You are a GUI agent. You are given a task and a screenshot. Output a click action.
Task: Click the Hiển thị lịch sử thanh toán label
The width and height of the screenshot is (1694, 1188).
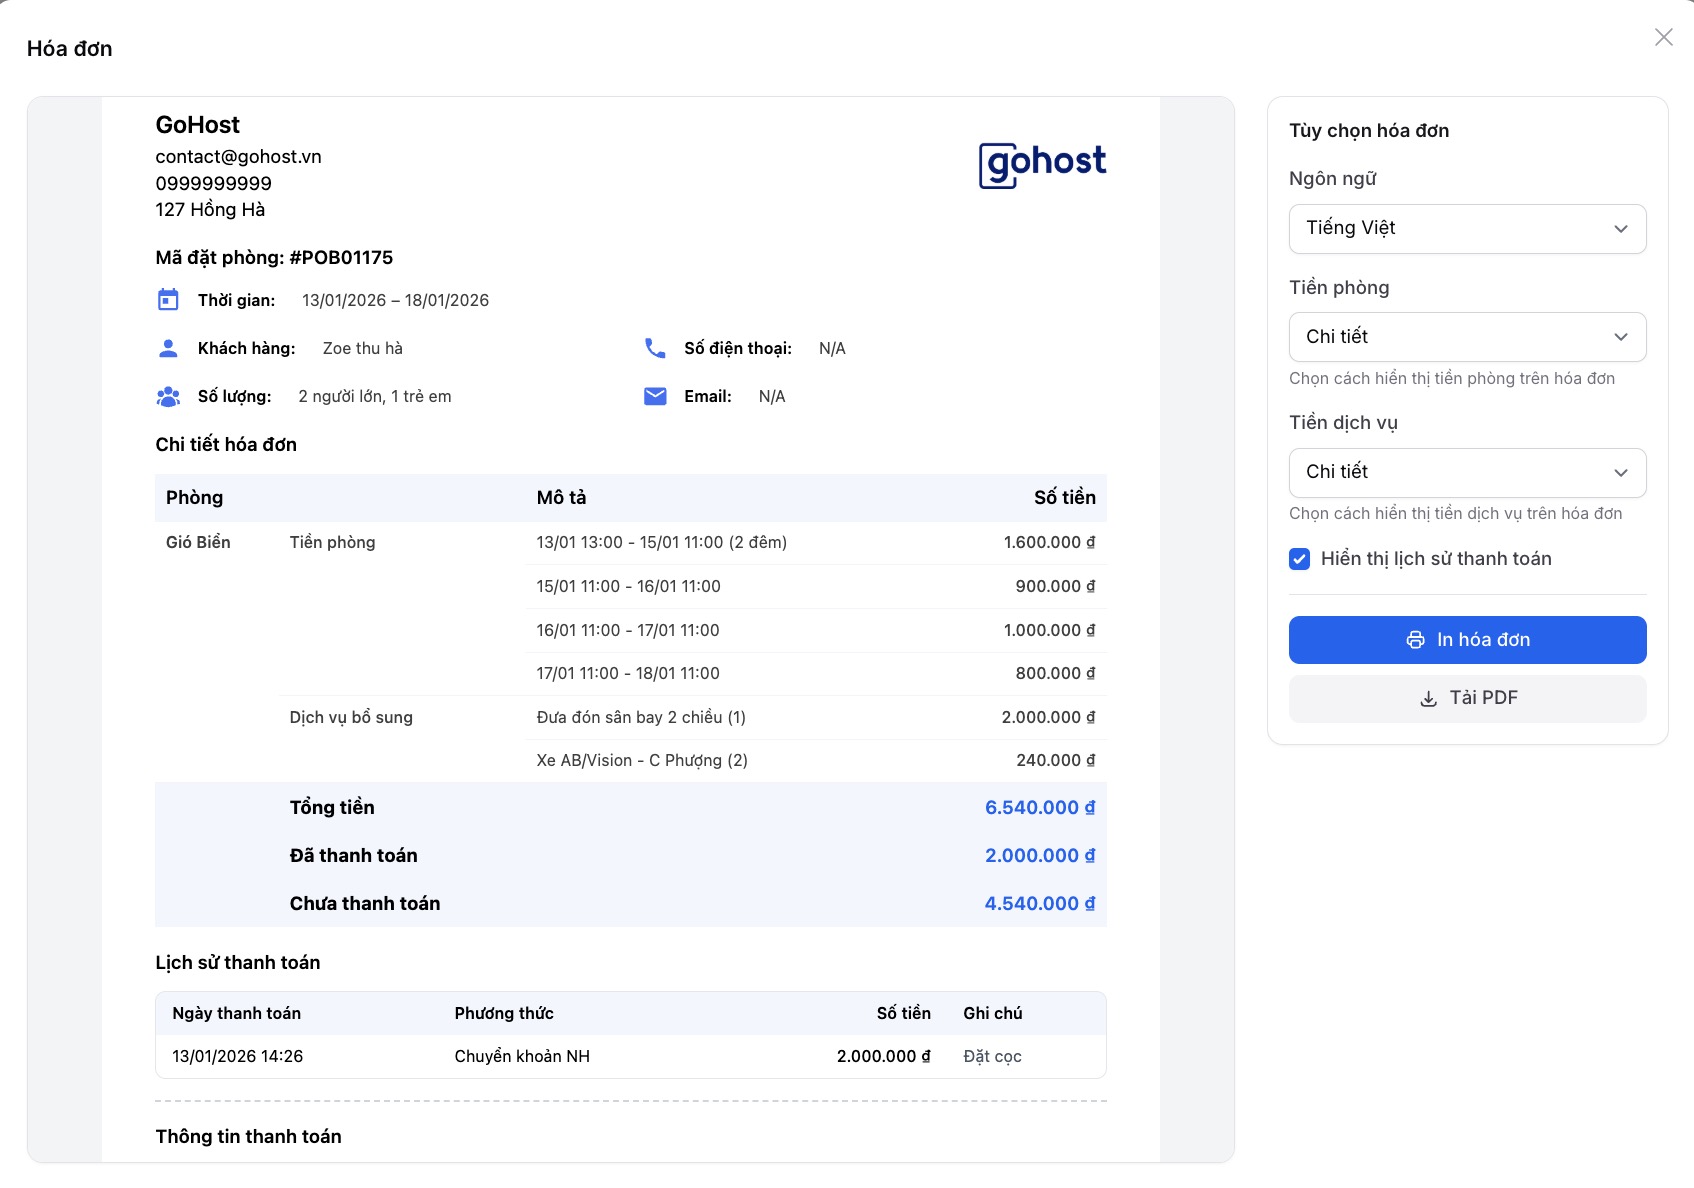click(x=1435, y=559)
